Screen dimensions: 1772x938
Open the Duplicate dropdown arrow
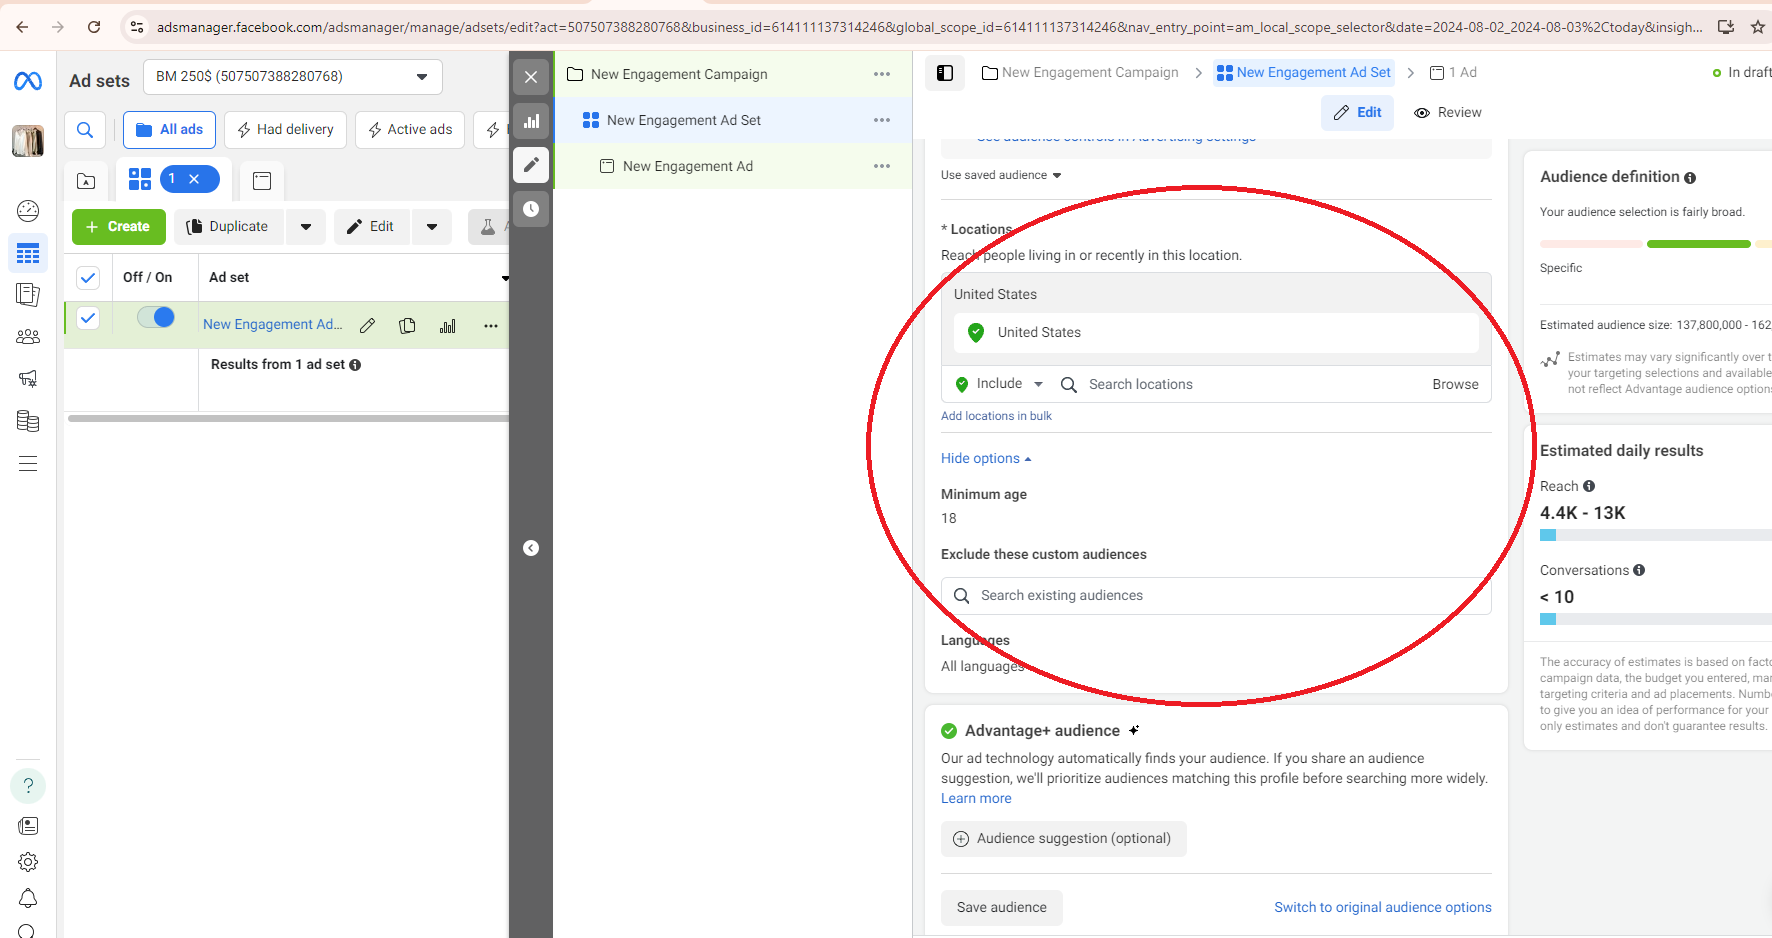click(x=306, y=227)
